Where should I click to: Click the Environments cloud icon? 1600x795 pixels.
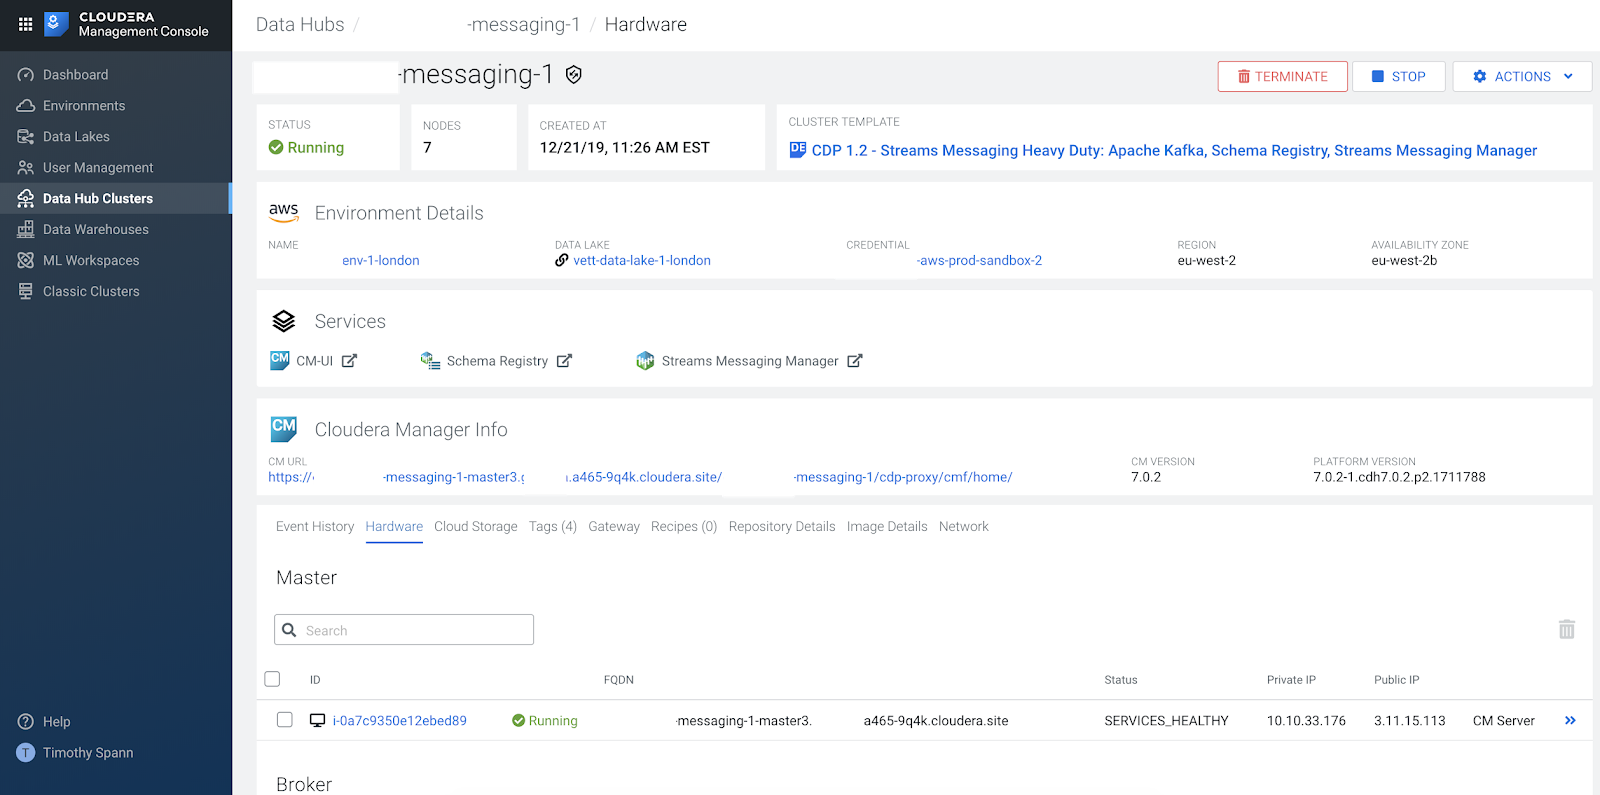[x=26, y=106]
